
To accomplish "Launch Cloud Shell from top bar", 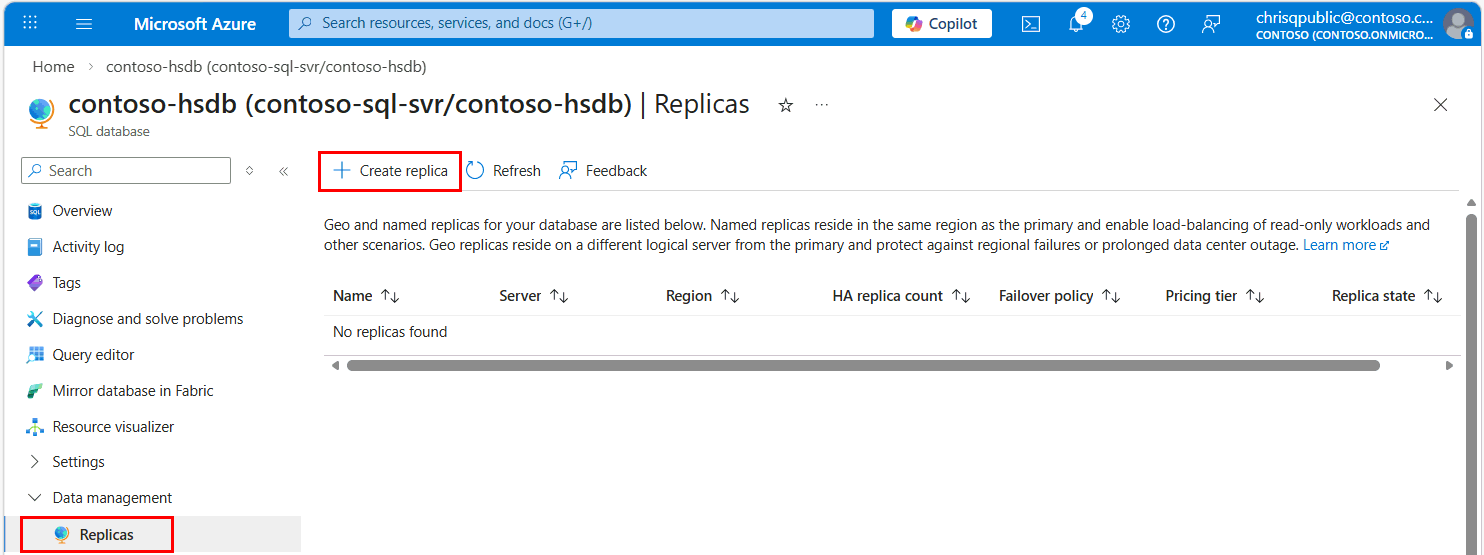I will pos(1031,24).
